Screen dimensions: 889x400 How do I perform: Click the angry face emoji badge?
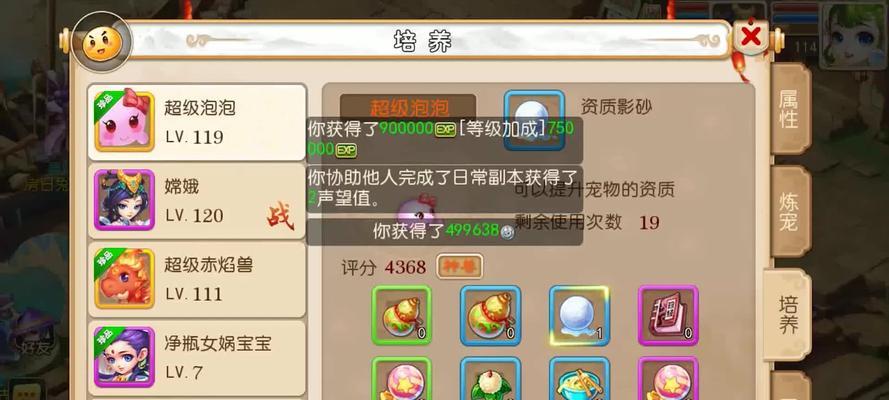pos(102,42)
